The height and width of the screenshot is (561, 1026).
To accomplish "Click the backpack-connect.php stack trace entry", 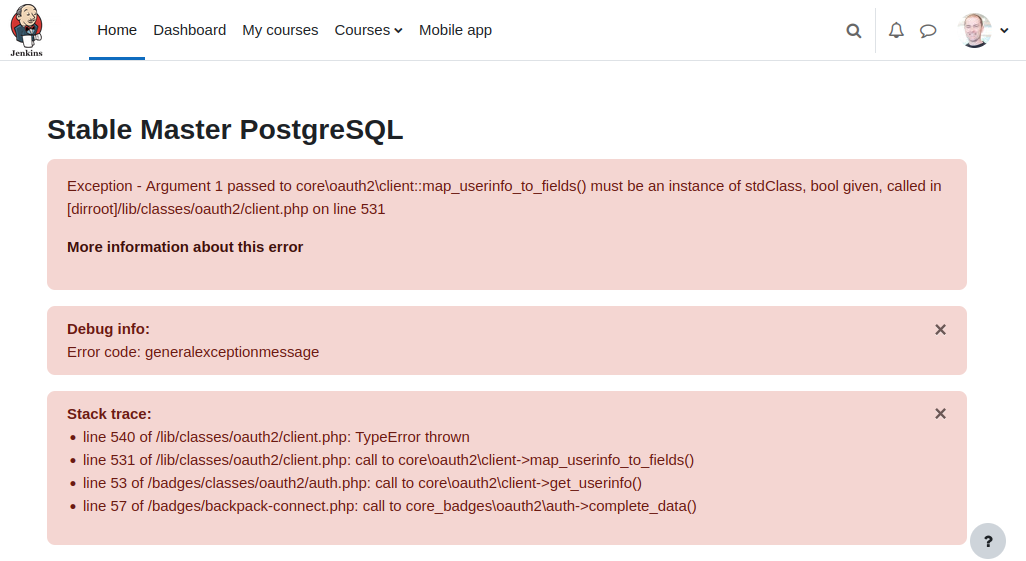I will pos(389,506).
